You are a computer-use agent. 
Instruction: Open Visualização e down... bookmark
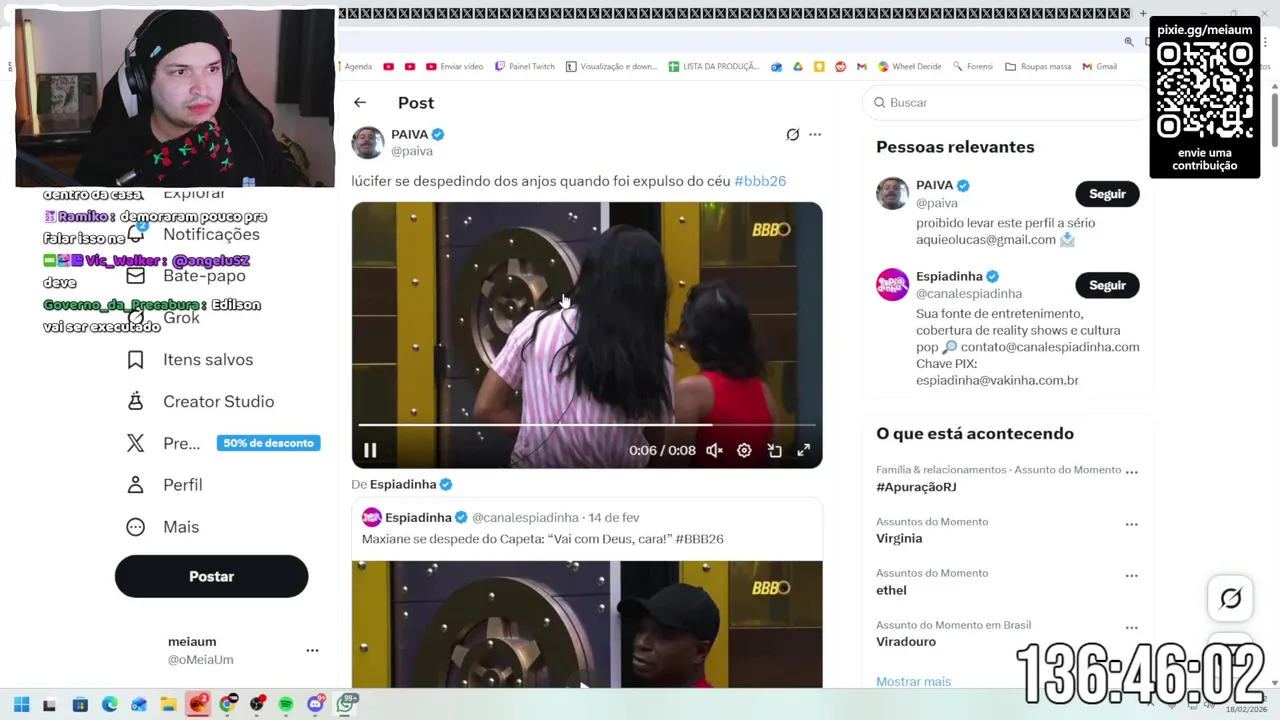[x=612, y=67]
